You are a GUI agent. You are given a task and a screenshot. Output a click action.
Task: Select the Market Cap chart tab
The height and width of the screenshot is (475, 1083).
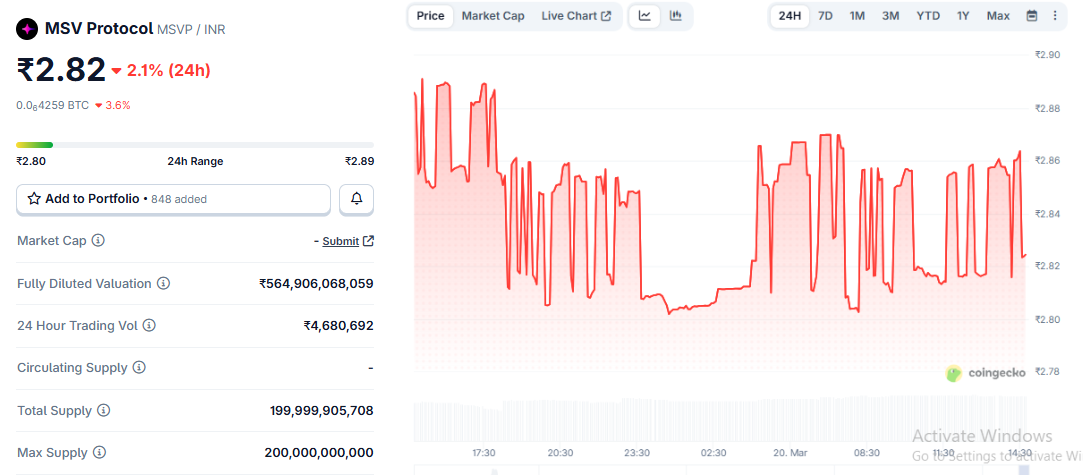point(493,16)
